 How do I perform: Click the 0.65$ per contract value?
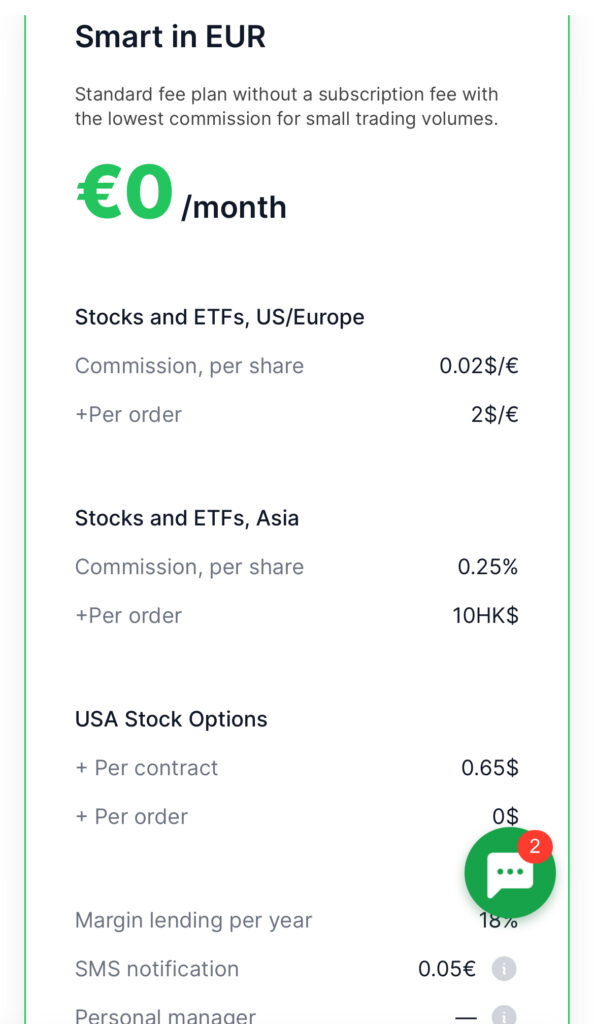tap(490, 768)
